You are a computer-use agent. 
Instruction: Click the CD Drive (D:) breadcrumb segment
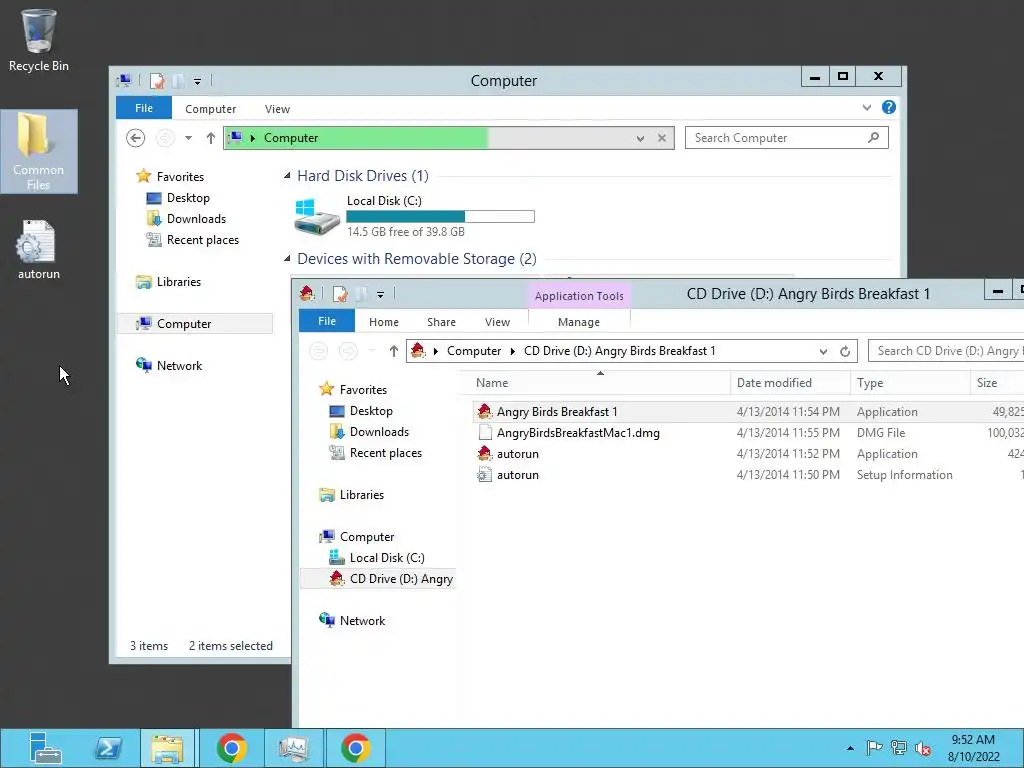[619, 351]
